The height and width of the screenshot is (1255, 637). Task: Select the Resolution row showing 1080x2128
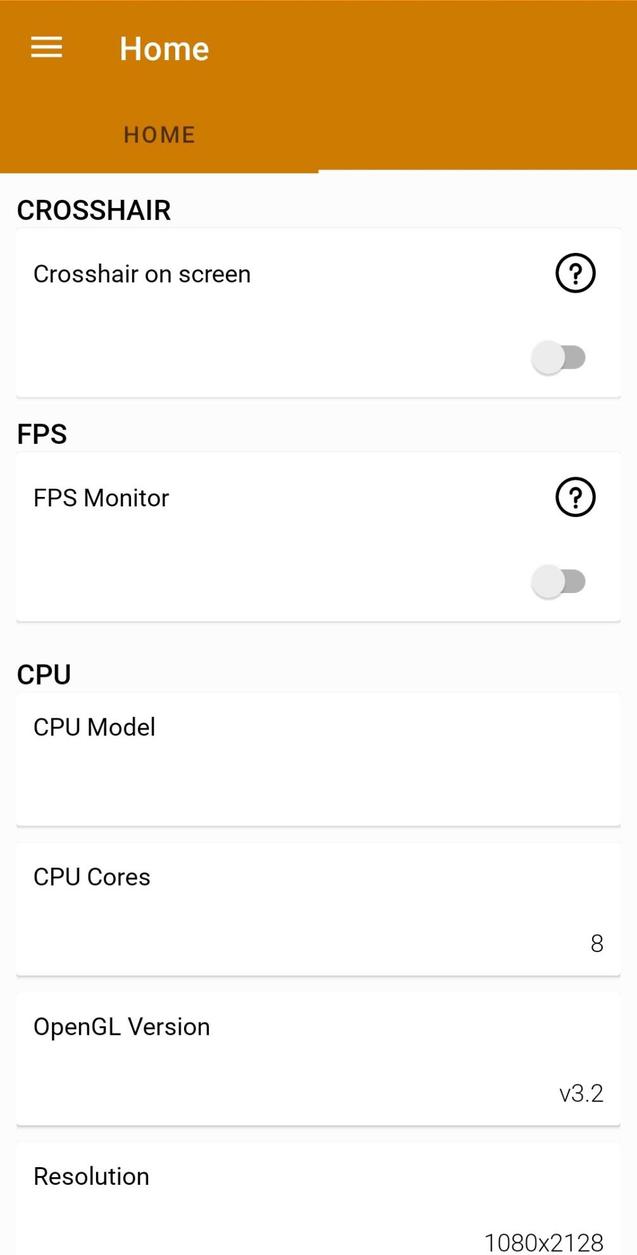318,1200
